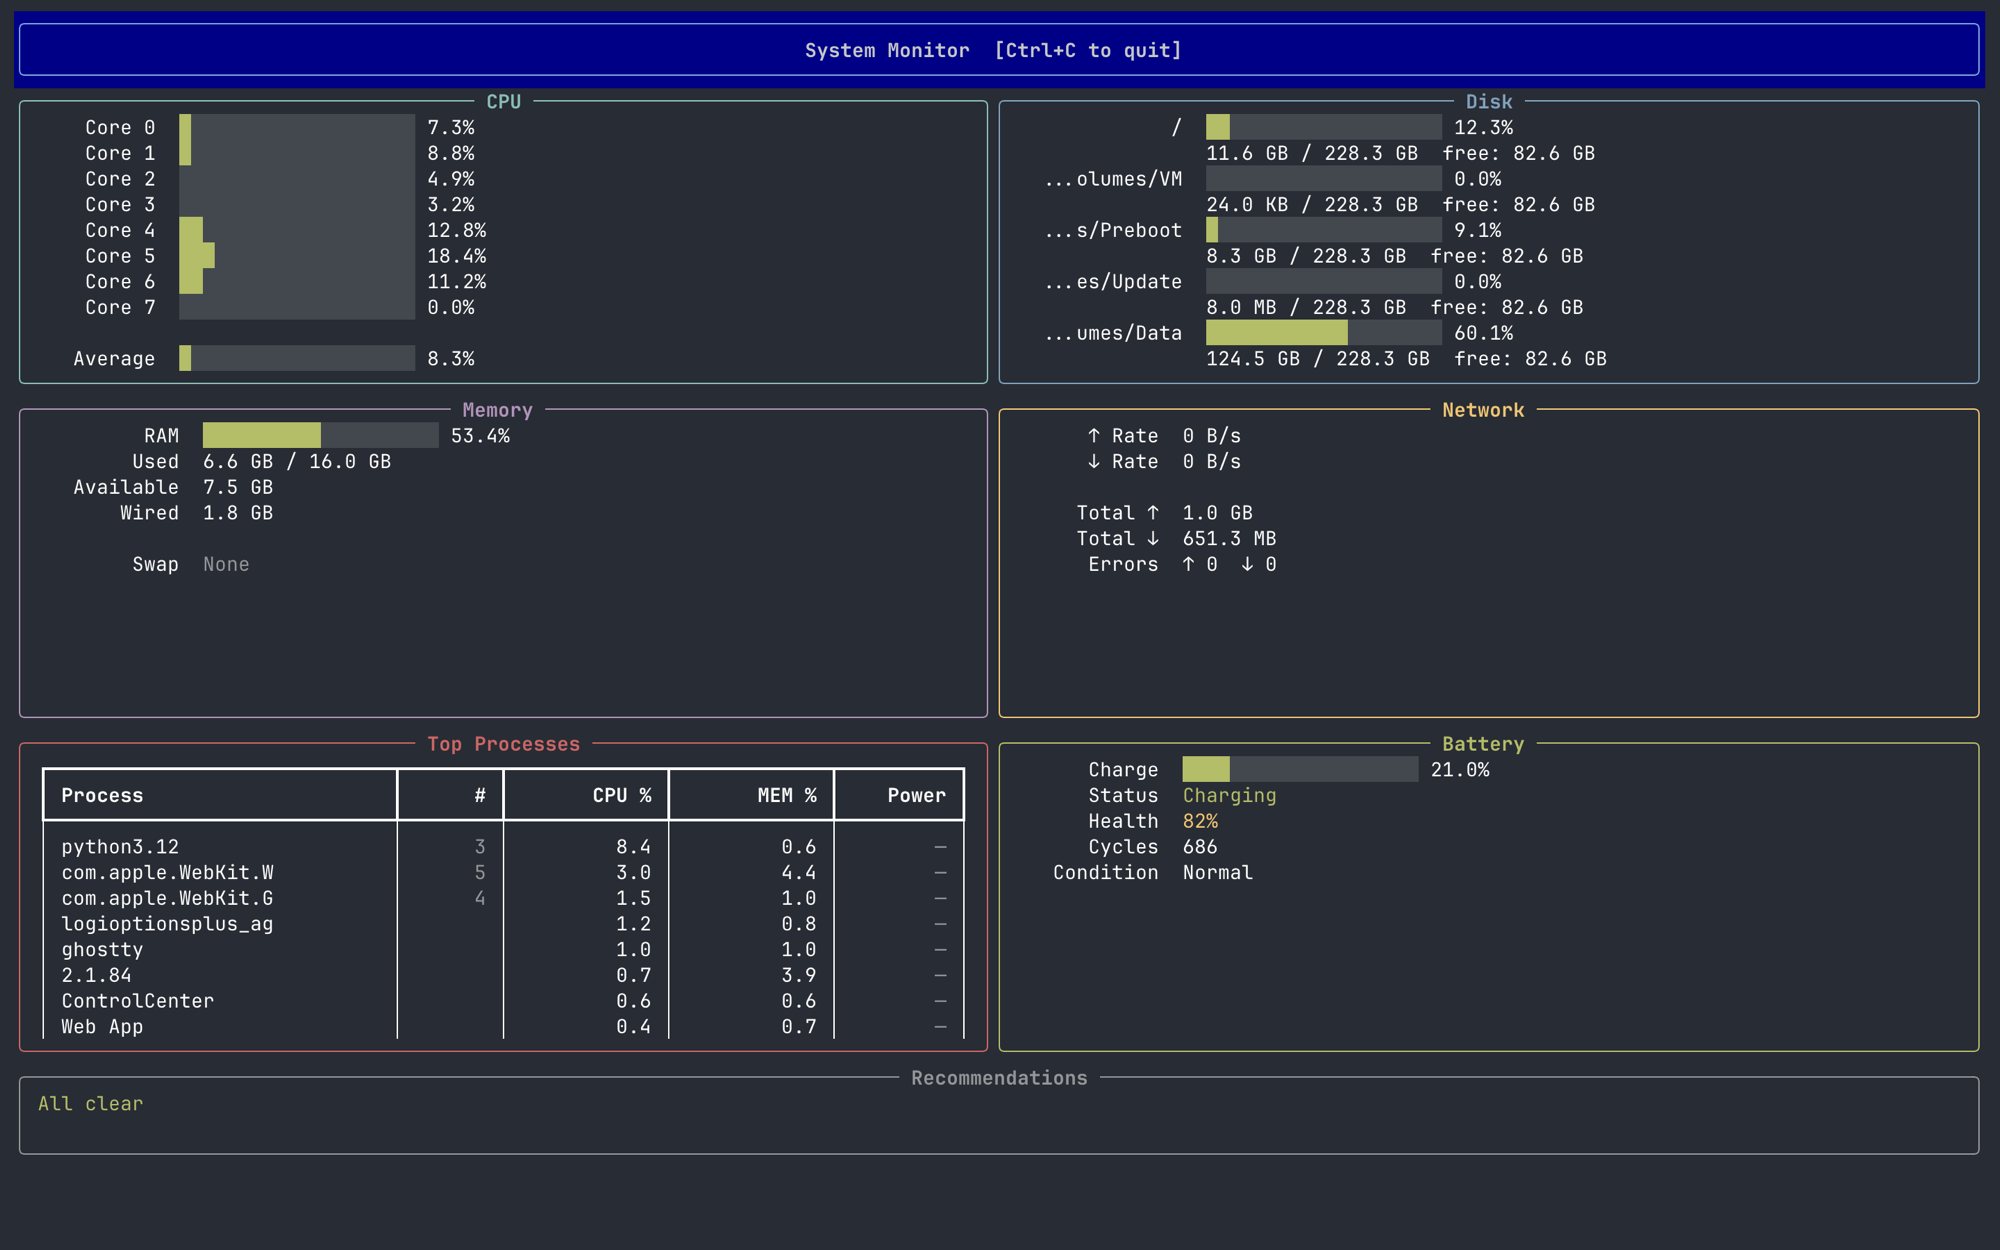Click the Total upload 1.0 GB value
The height and width of the screenshot is (1250, 2000).
tap(1217, 513)
